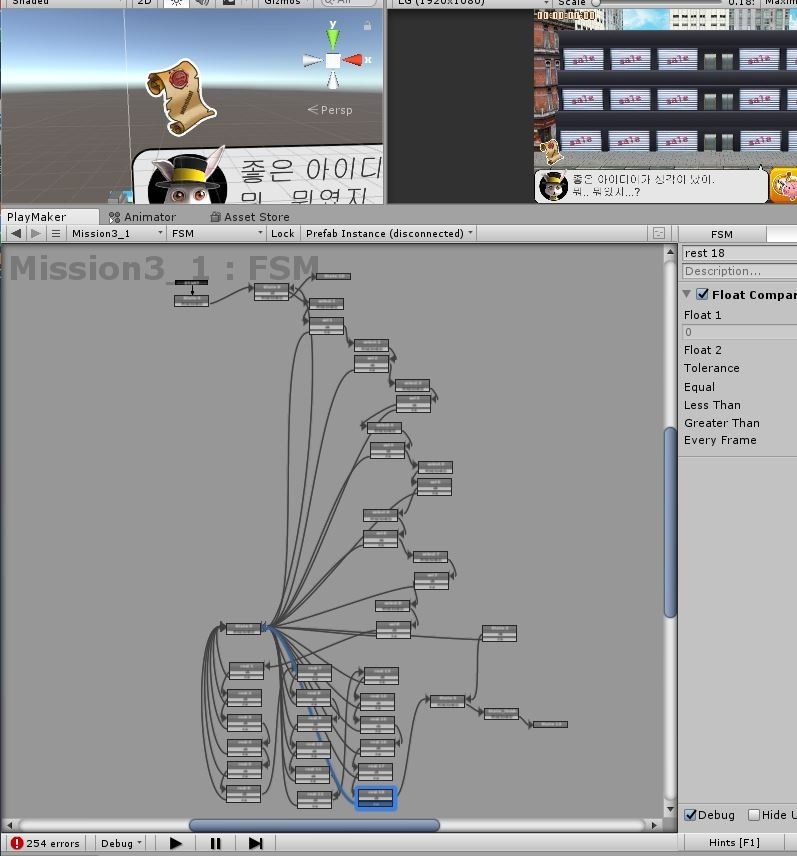This screenshot has width=797, height=856.
Task: Click the state name field 'rest 18'
Action: (x=740, y=253)
